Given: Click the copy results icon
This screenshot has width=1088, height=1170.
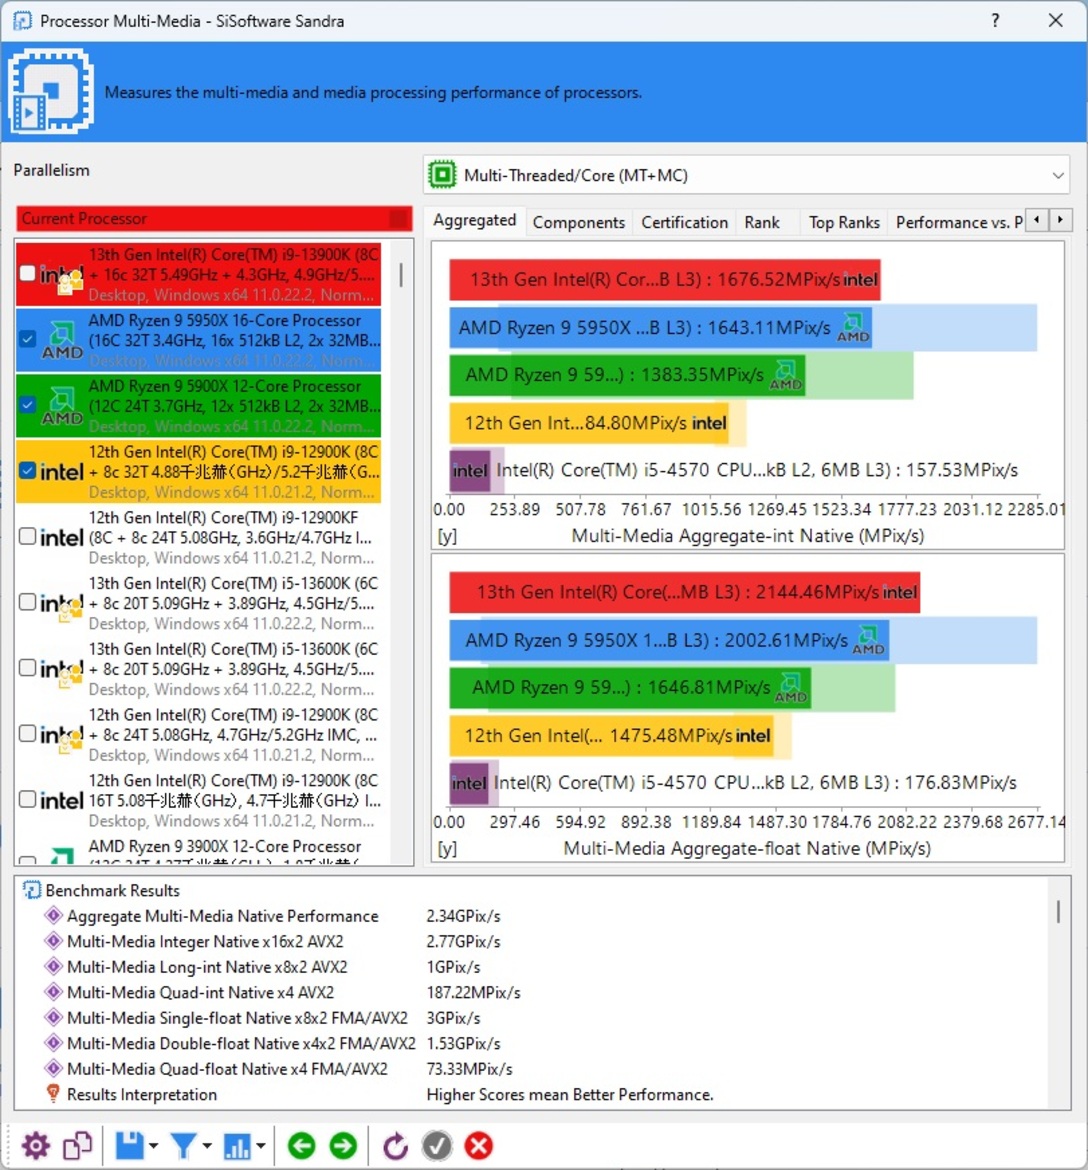Looking at the screenshot, I should (77, 1146).
